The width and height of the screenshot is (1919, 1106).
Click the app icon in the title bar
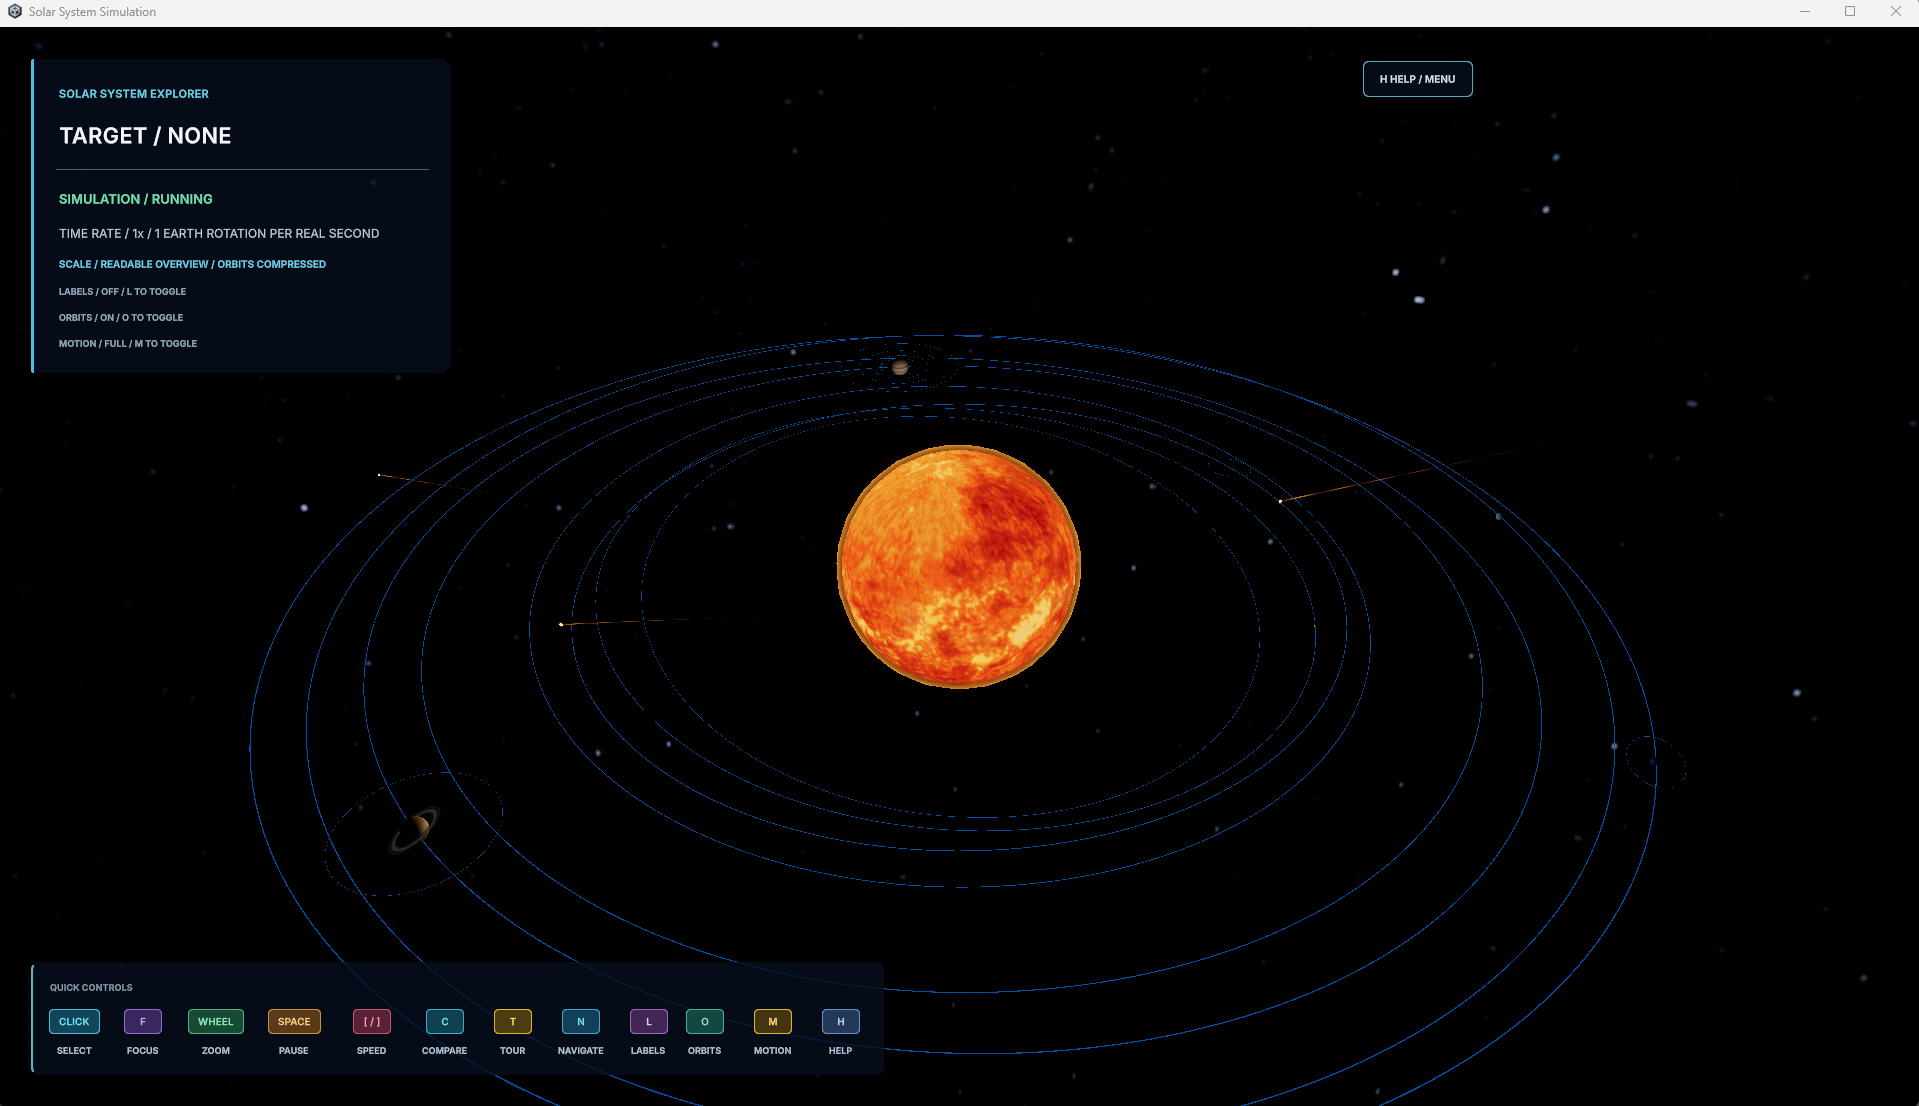pyautogui.click(x=15, y=12)
